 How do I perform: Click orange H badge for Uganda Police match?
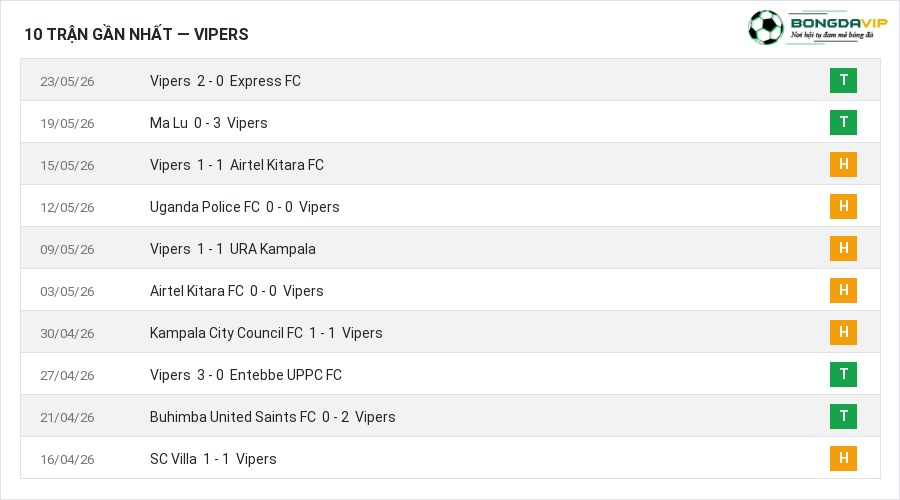[x=843, y=206]
